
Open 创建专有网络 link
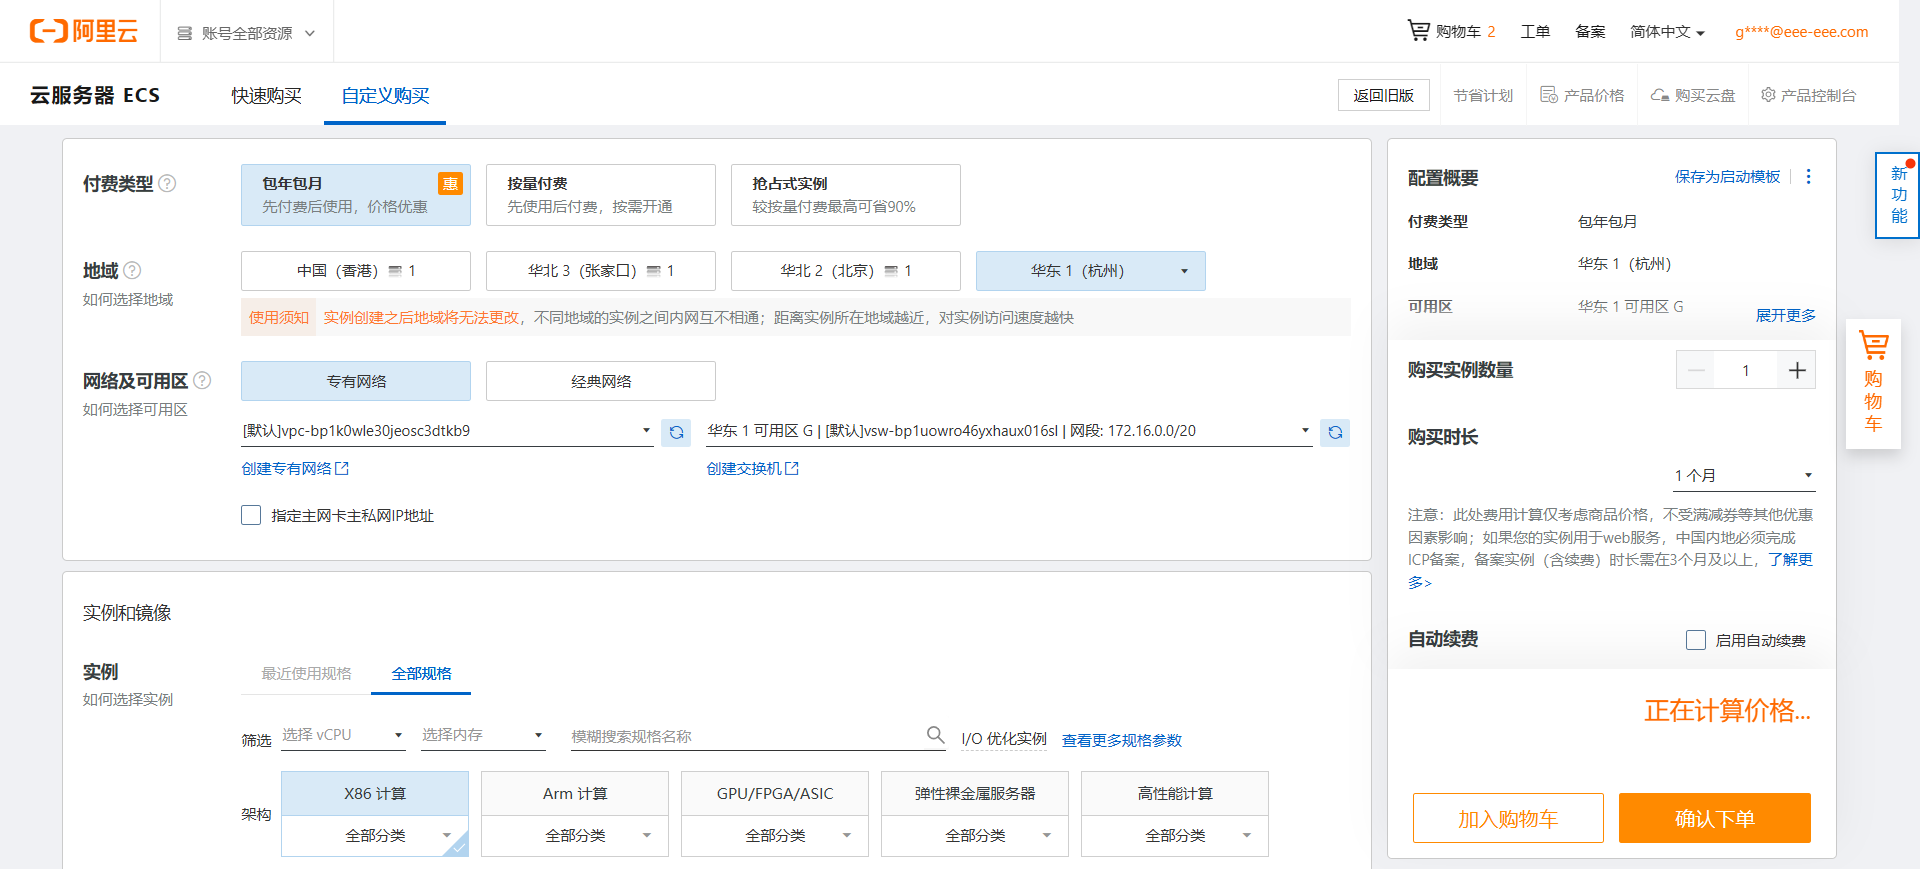pos(295,468)
